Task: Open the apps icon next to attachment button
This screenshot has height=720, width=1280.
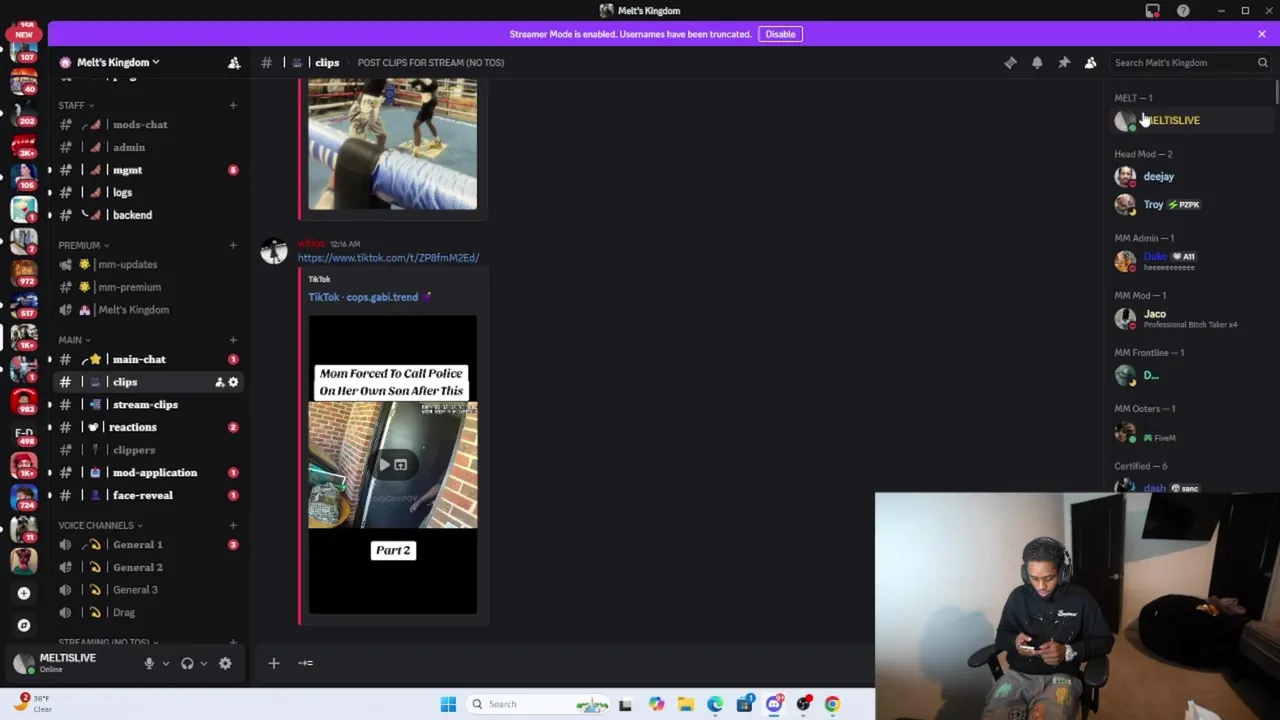Action: 305,662
